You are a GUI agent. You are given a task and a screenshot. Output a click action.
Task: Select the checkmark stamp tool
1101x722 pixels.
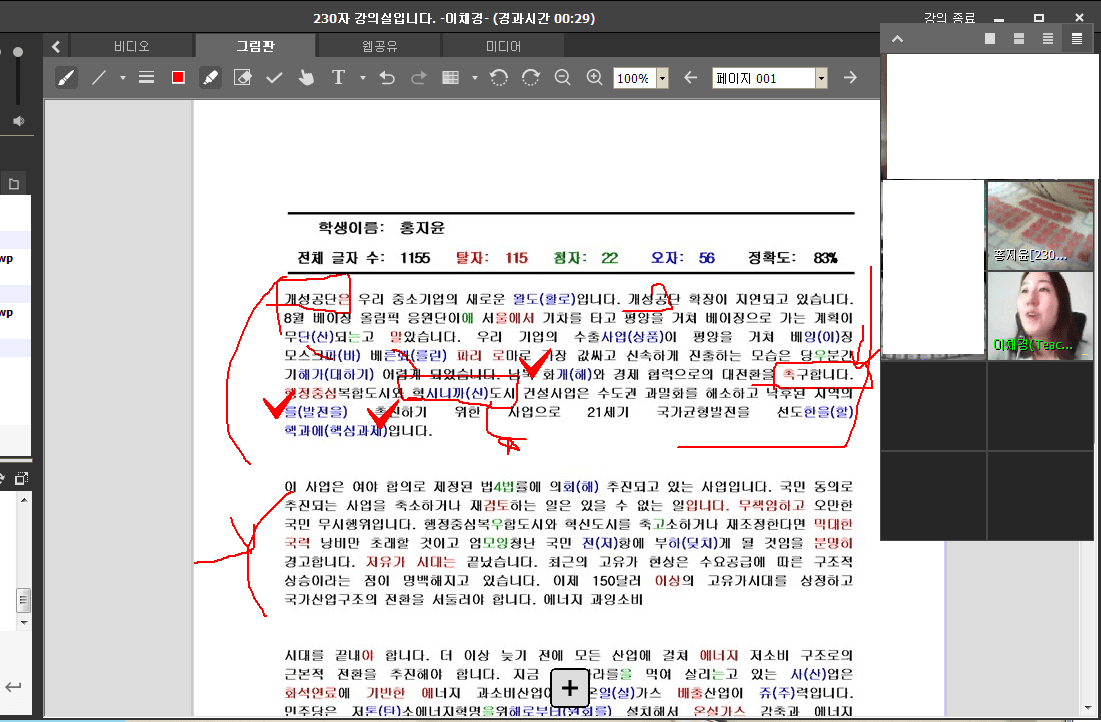pyautogui.click(x=274, y=78)
